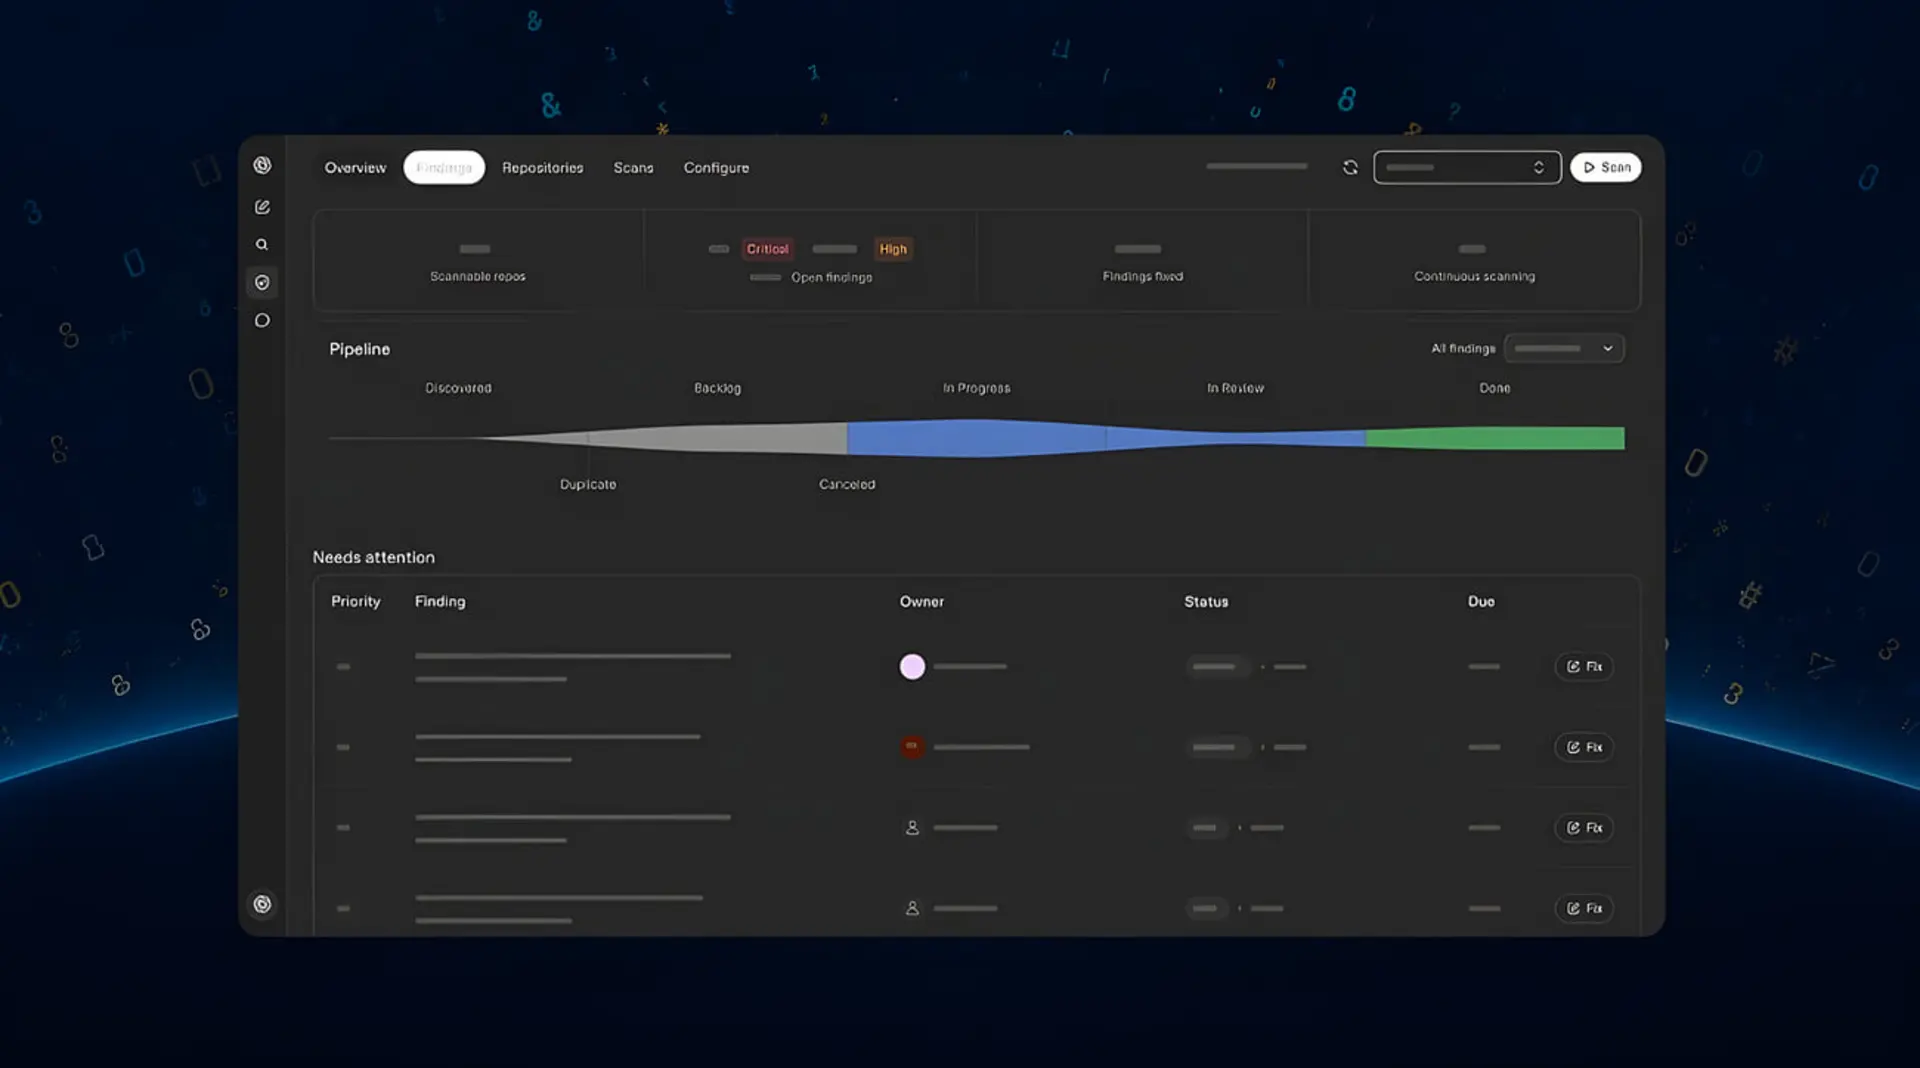The width and height of the screenshot is (1920, 1068).
Task: Click the green Done pipeline segment
Action: 1495,438
